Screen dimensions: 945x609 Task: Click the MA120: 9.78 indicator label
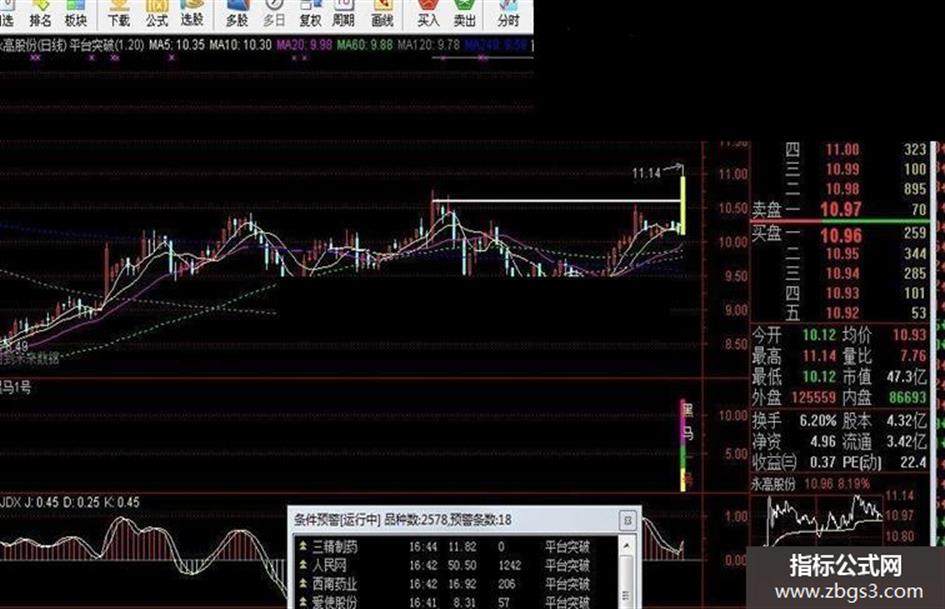pos(429,45)
